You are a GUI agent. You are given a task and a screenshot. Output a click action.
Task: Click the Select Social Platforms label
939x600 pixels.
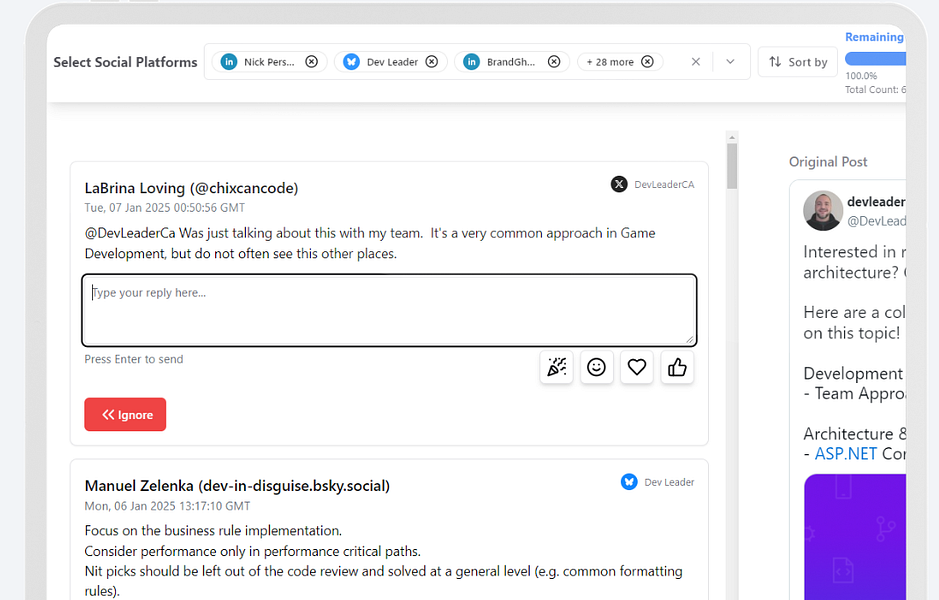(125, 62)
